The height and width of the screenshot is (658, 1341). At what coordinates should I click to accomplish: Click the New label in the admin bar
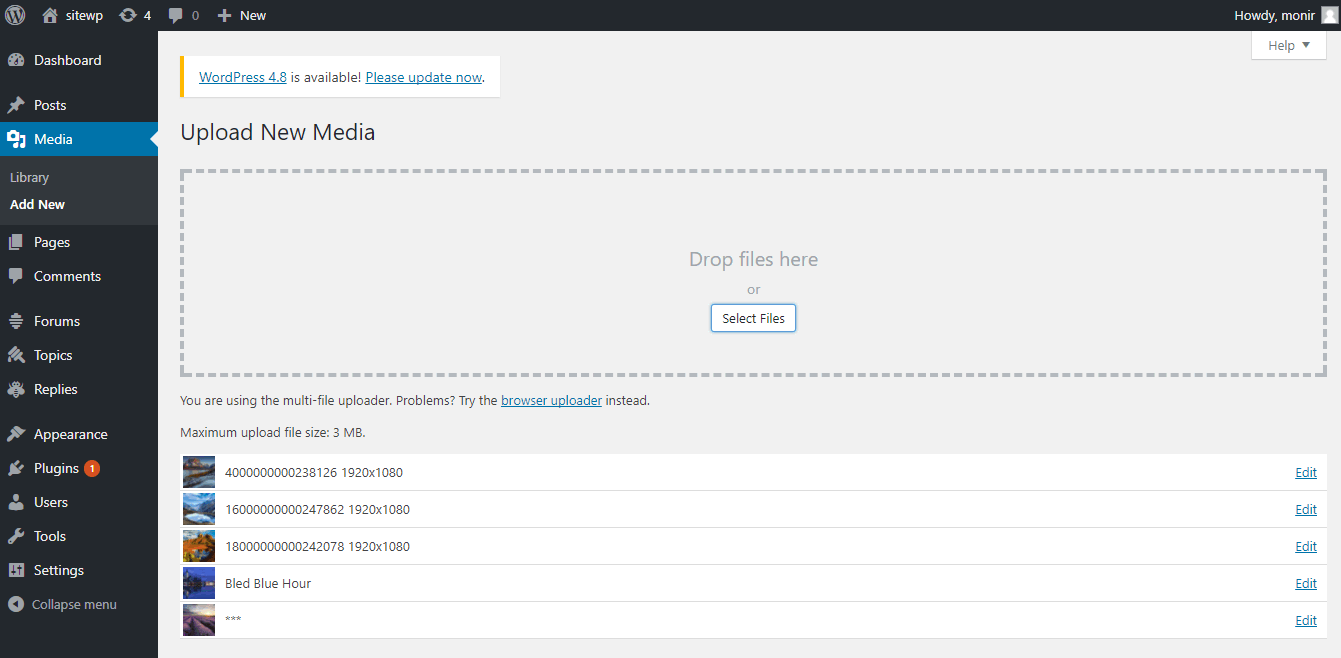253,15
